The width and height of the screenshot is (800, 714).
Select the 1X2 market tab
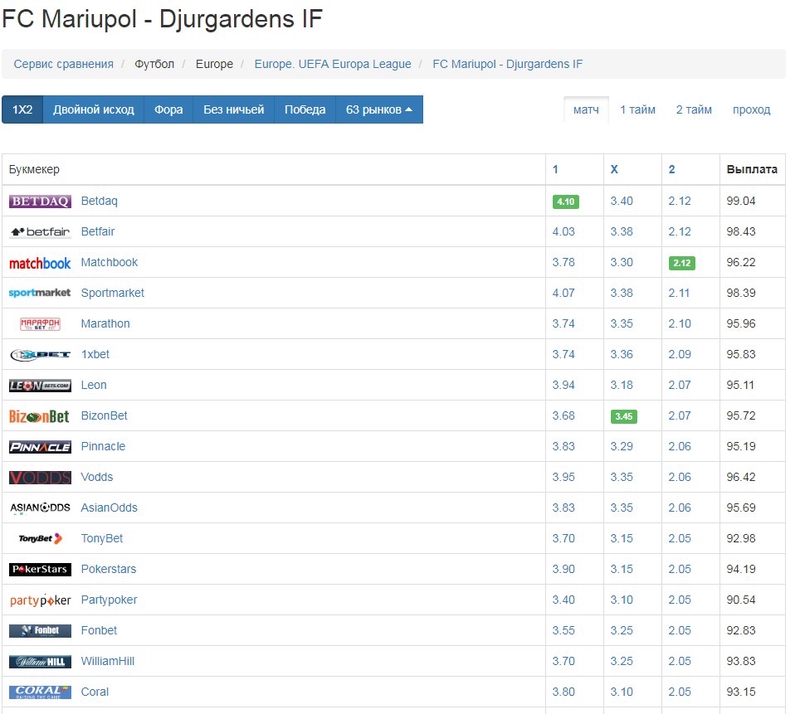22,110
